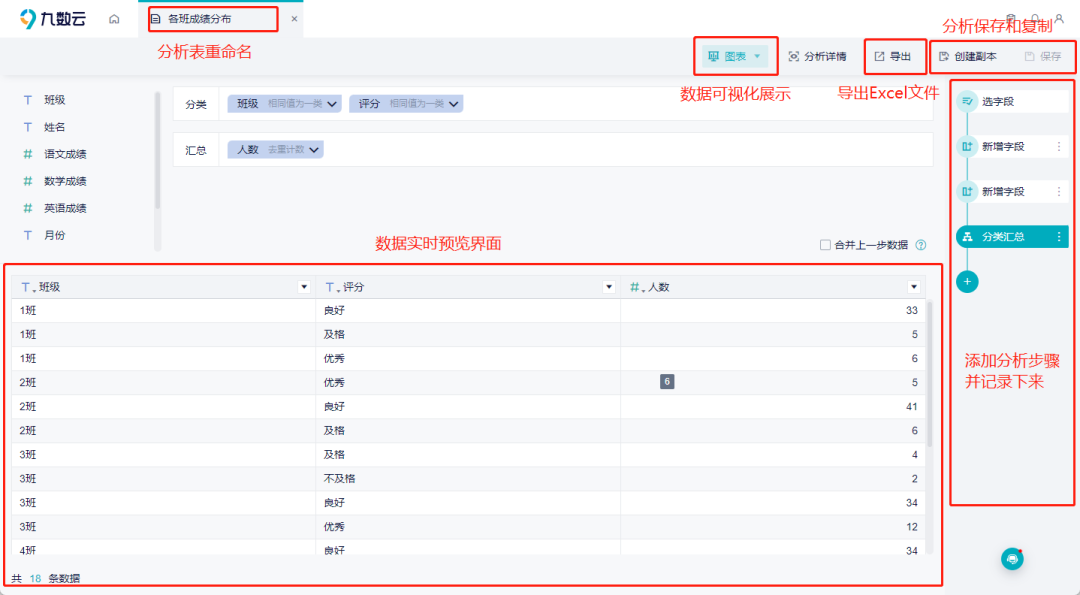Open the floating customer service icon
The height and width of the screenshot is (595, 1080).
point(1012,559)
